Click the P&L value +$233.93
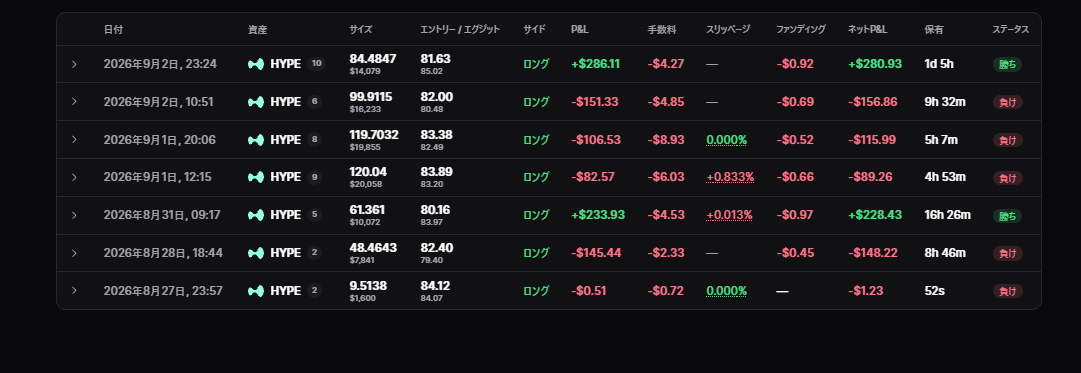The image size is (1081, 373). 598,215
